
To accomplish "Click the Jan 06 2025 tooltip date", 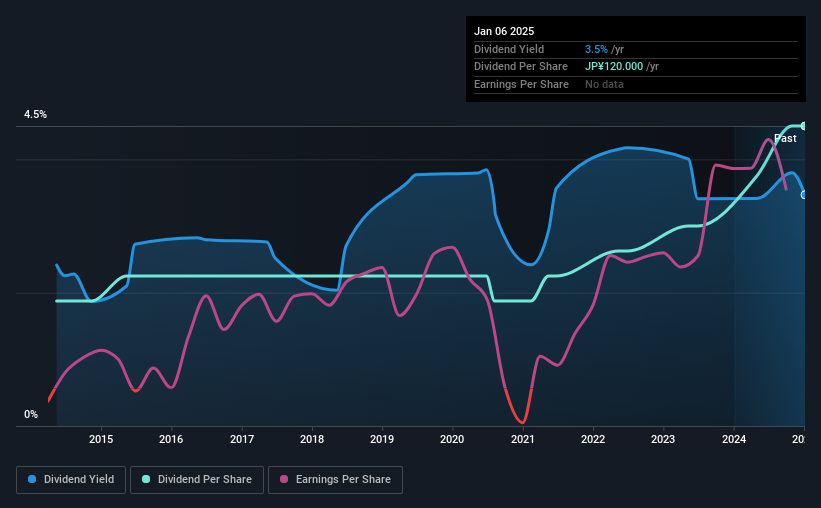I will pyautogui.click(x=504, y=31).
